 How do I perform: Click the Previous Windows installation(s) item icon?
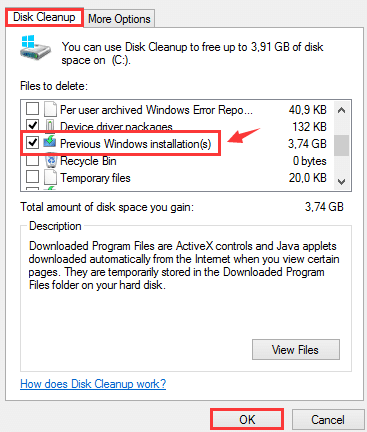coord(50,142)
